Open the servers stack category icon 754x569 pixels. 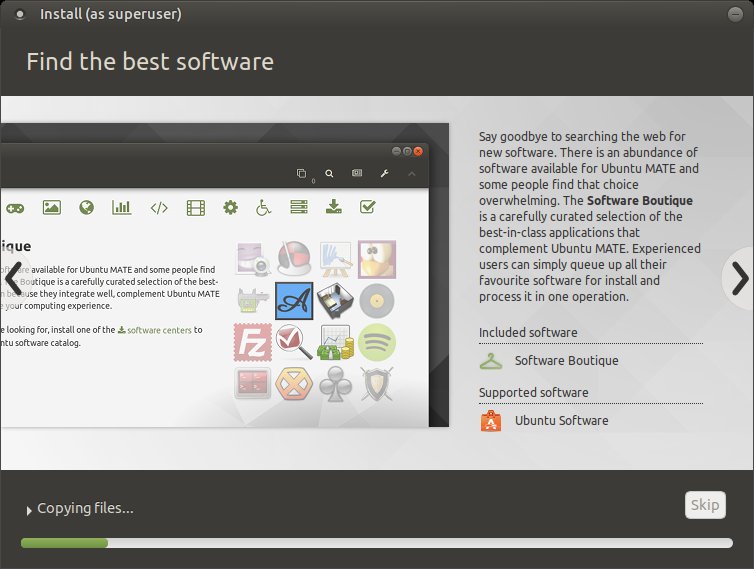pyautogui.click(x=299, y=207)
